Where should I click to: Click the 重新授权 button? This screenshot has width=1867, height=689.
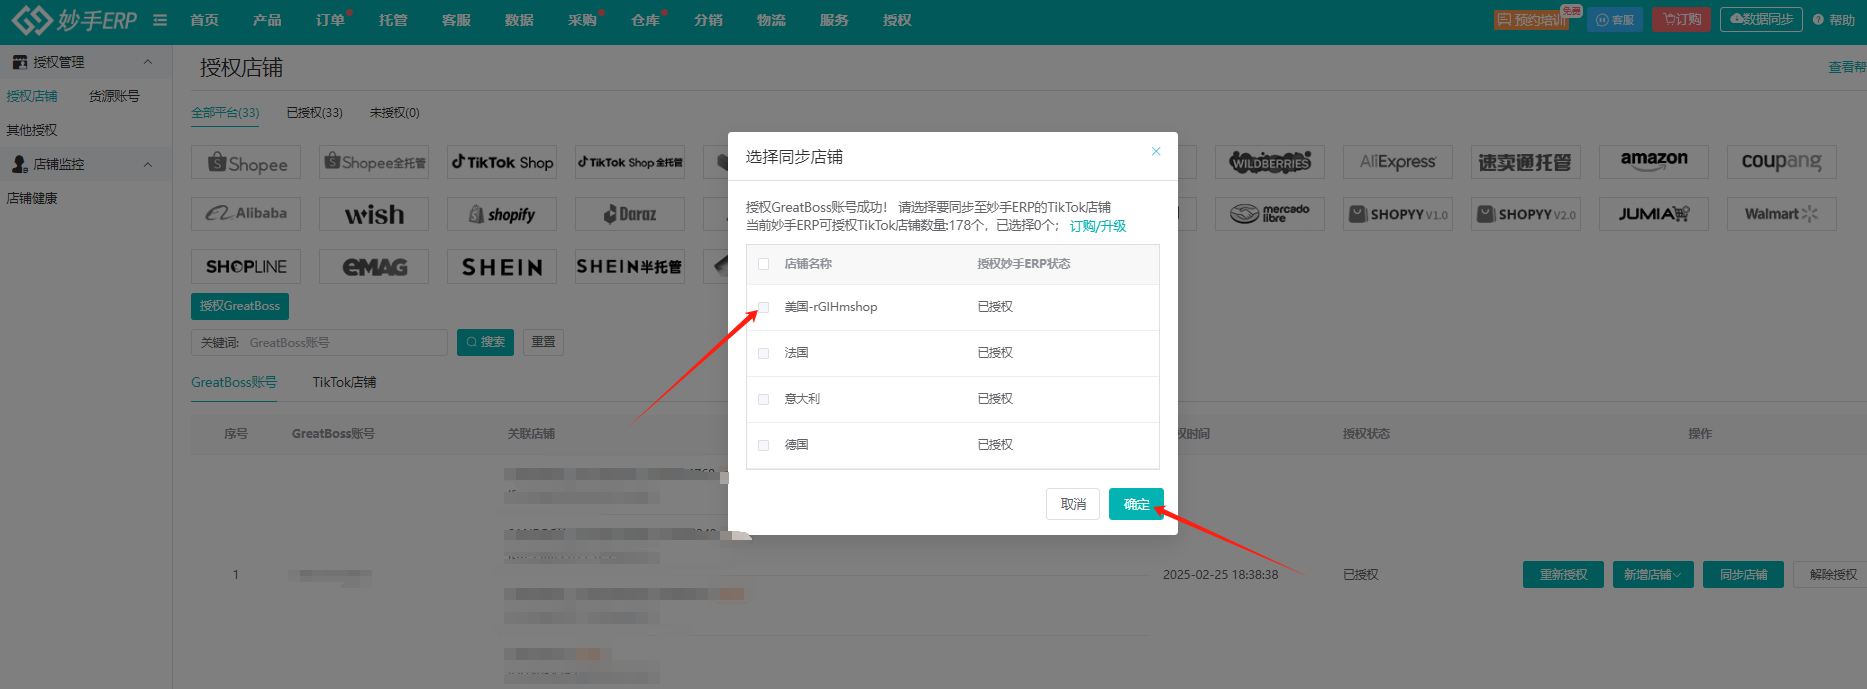point(1563,574)
